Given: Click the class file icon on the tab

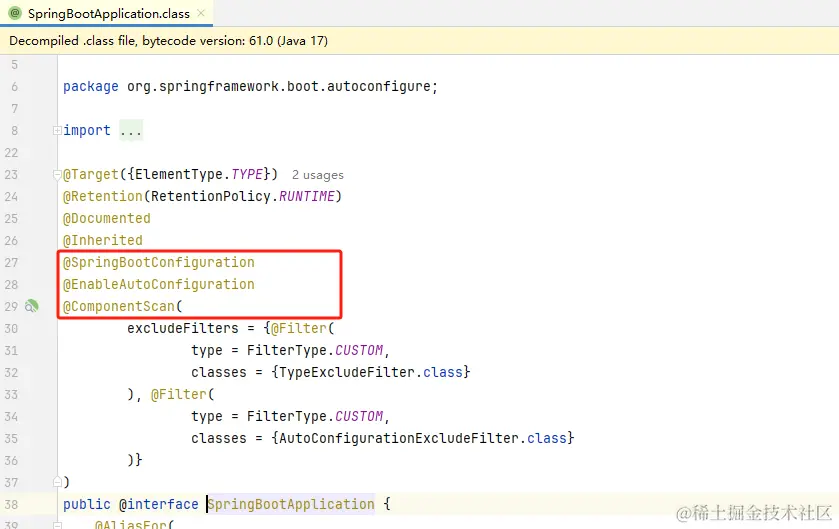Looking at the screenshot, I should click(x=16, y=13).
